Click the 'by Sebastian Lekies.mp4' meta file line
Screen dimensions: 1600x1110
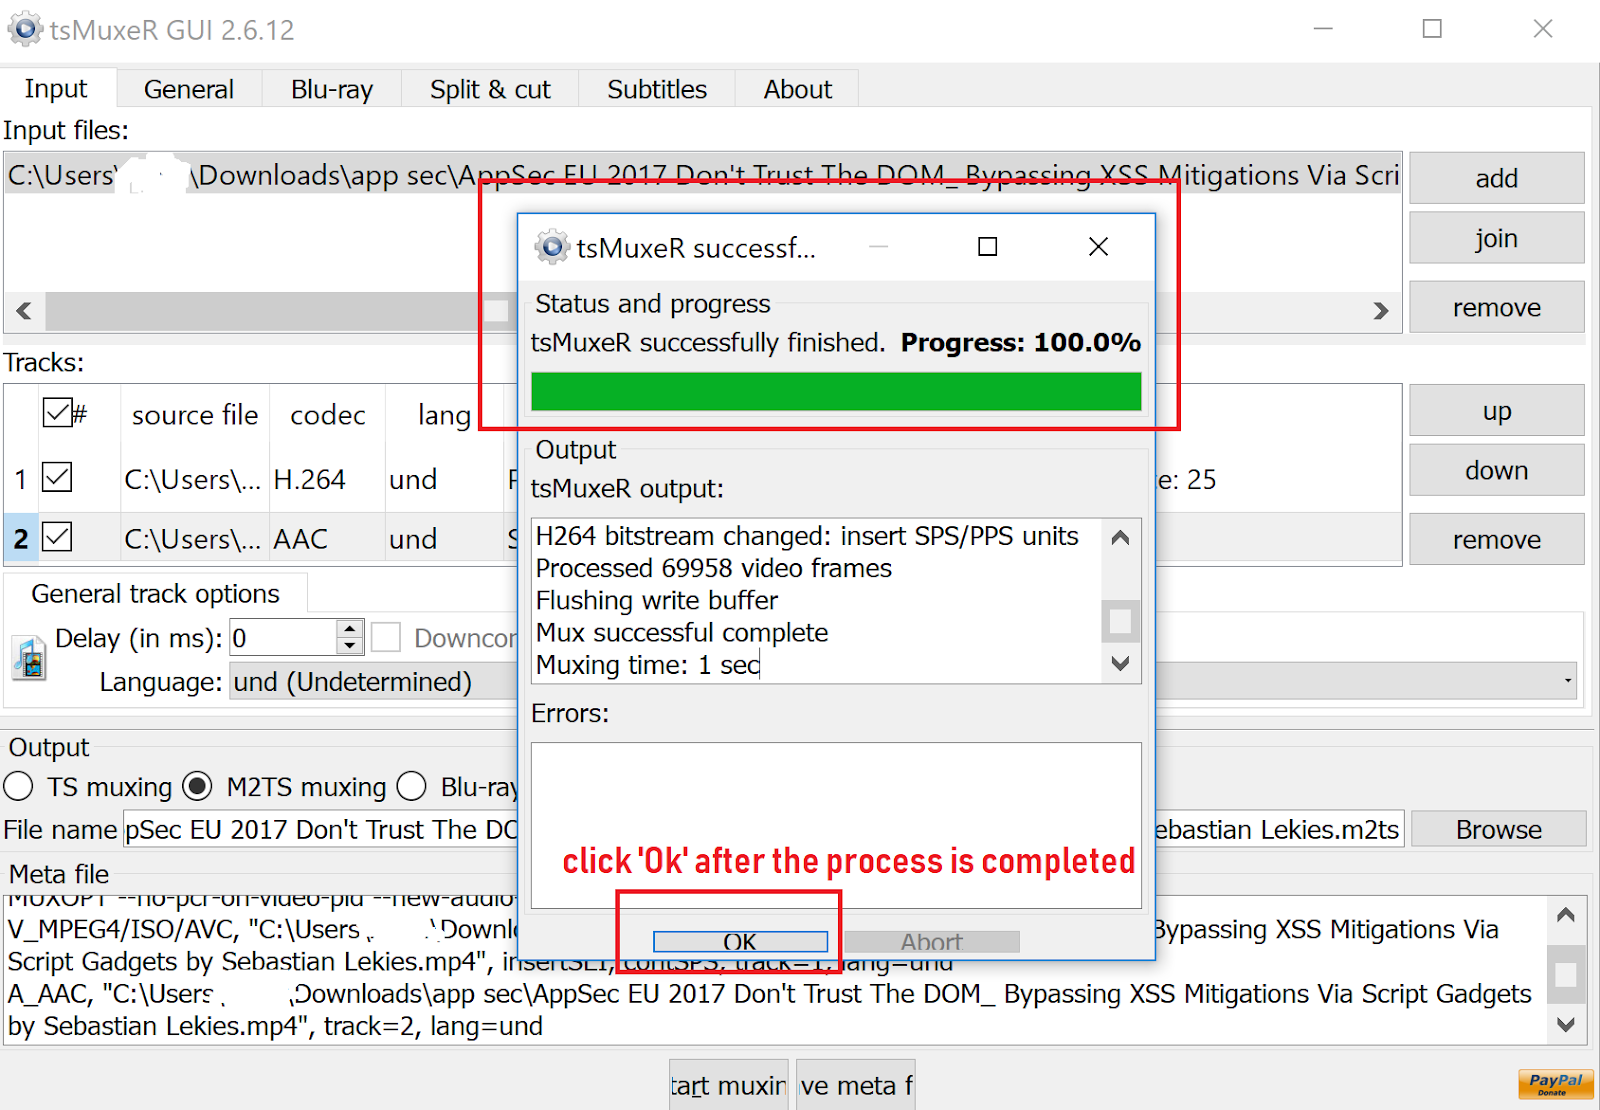pyautogui.click(x=276, y=1026)
